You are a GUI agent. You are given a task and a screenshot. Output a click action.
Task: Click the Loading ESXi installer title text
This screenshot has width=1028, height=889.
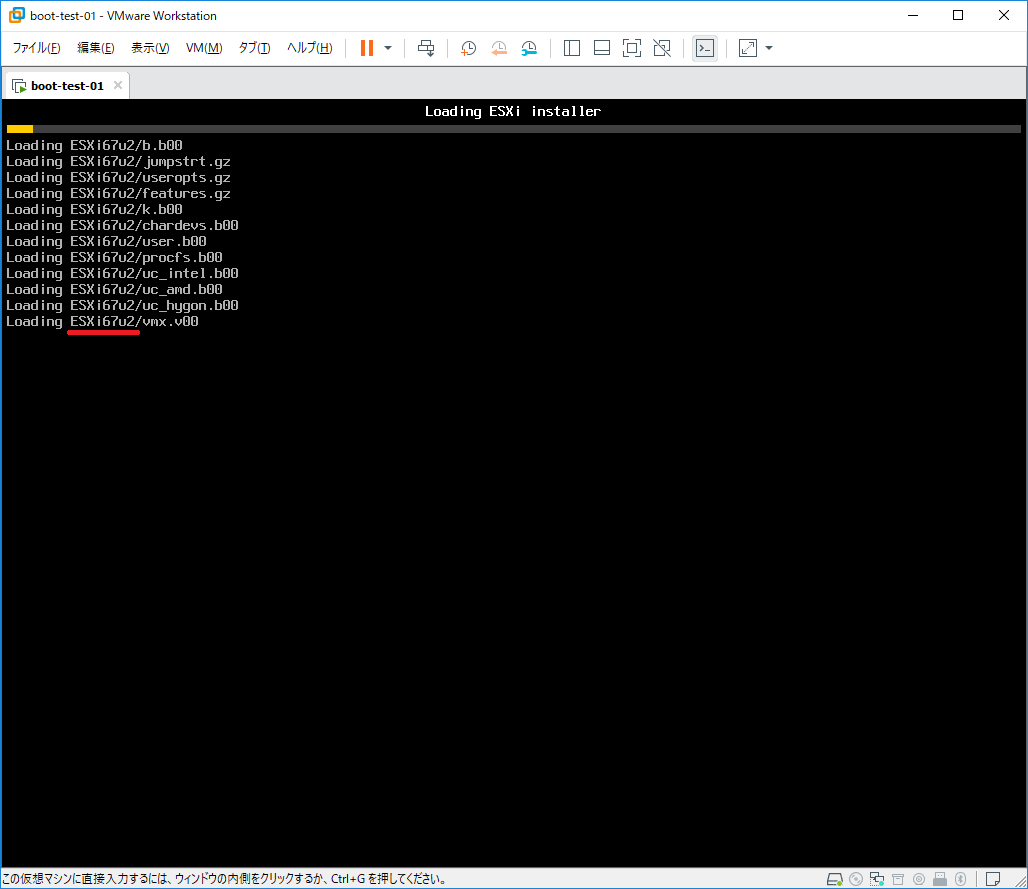(x=513, y=111)
